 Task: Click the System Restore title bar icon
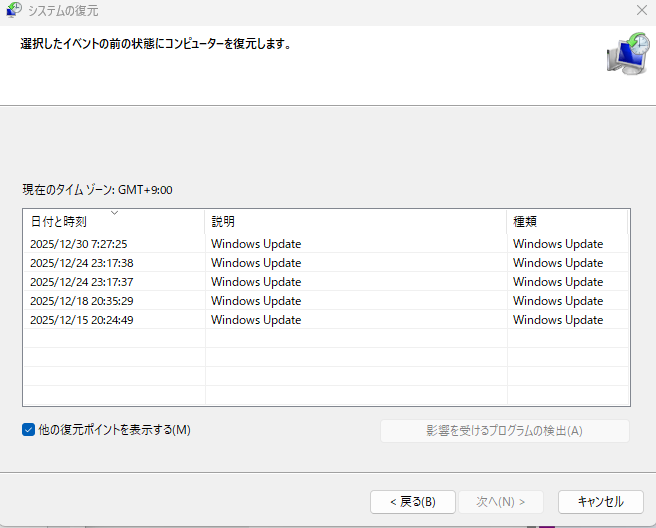[14, 10]
